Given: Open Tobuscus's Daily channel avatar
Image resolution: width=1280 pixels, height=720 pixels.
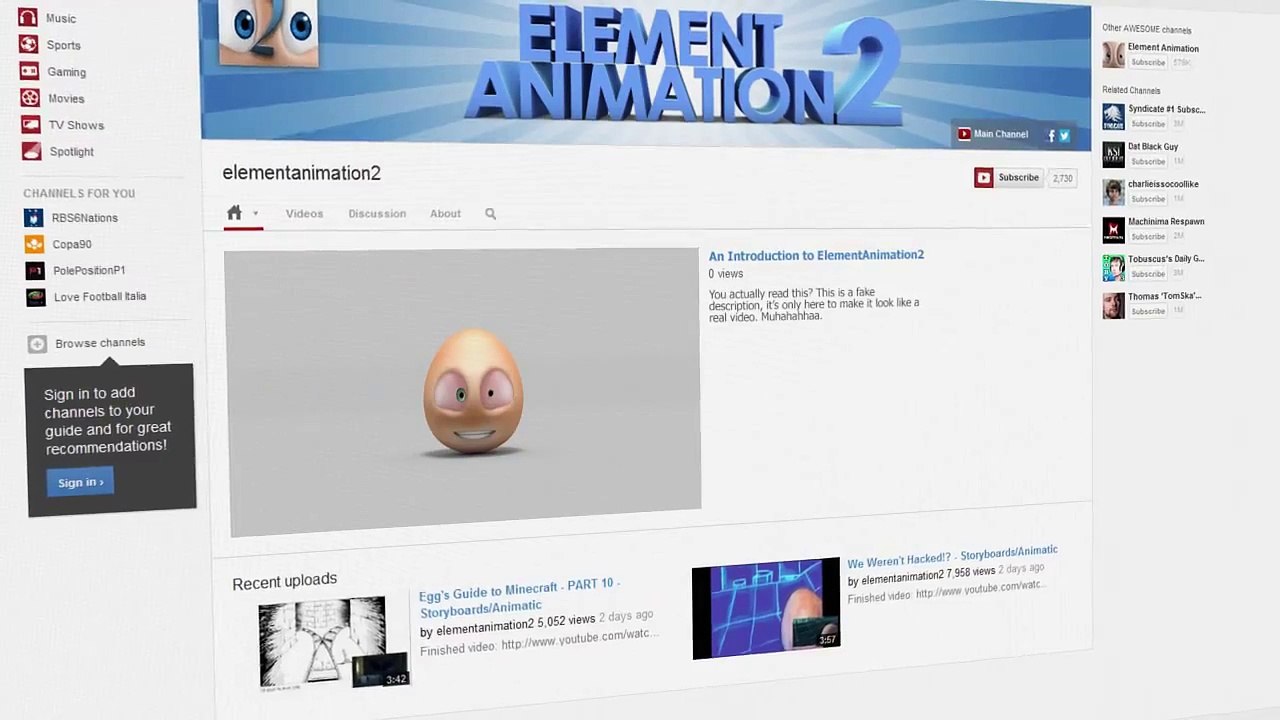Looking at the screenshot, I should 1113,267.
